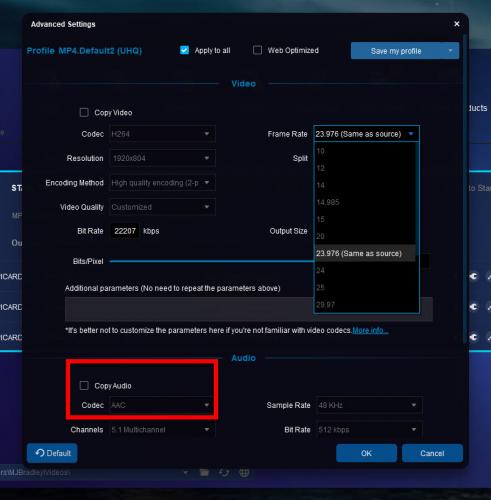Click the refresh arrows icon near folder

(x=224, y=472)
